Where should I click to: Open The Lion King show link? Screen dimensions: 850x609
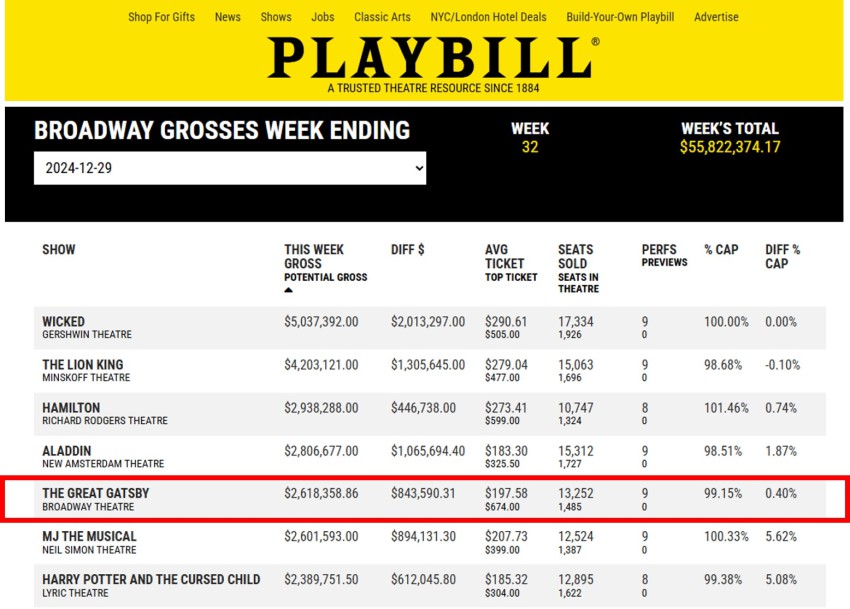click(83, 365)
